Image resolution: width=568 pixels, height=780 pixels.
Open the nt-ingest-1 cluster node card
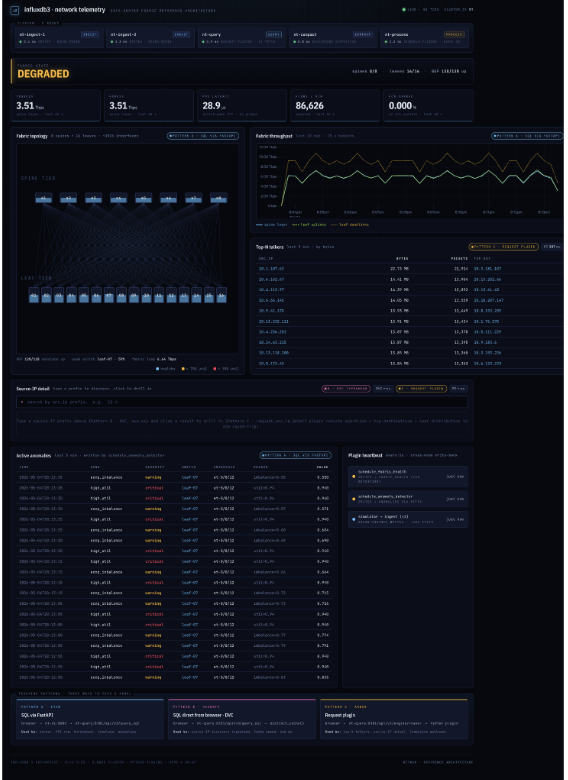pyautogui.click(x=60, y=38)
